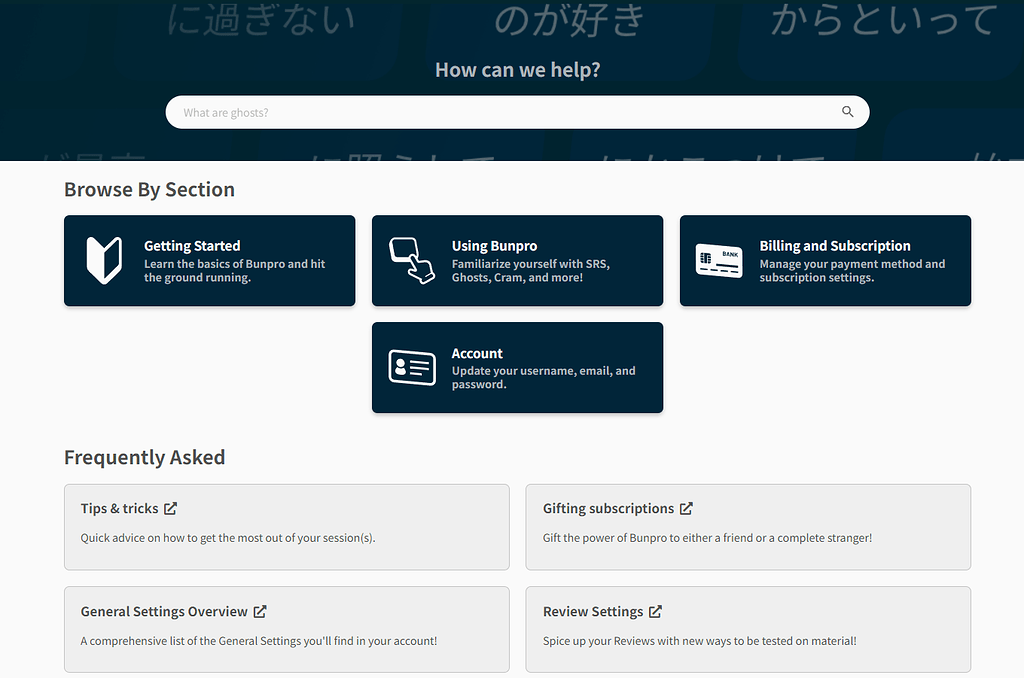Open the Gifting subscriptions article
Screen dimensions: 1024x678
(748, 527)
